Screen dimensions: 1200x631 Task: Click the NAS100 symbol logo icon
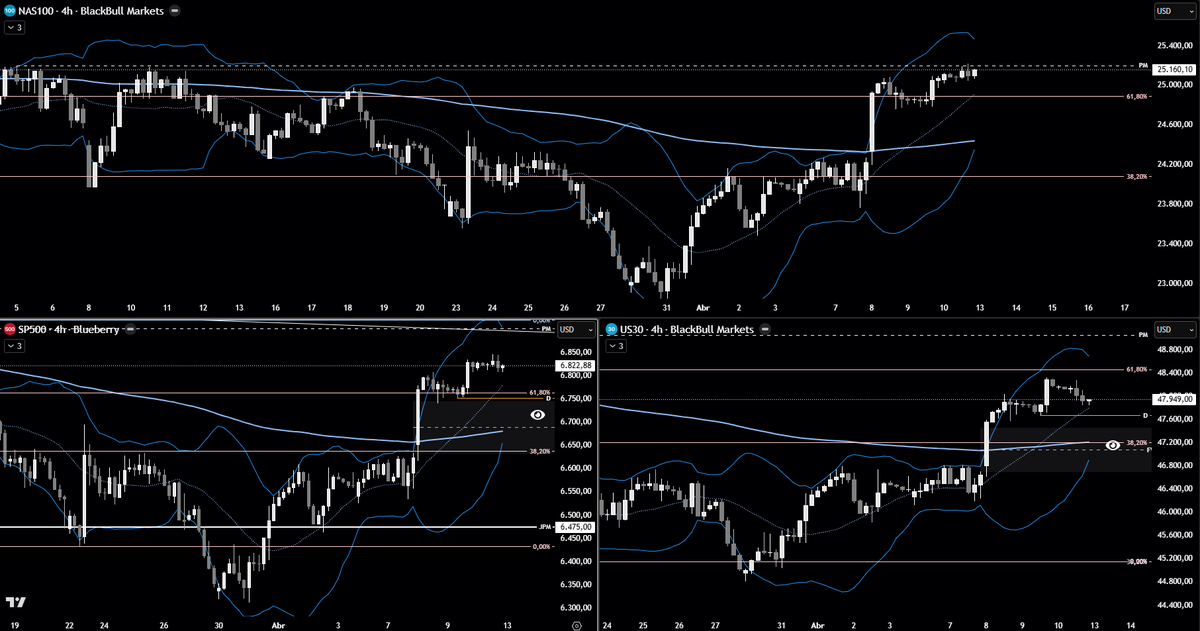[9, 9]
